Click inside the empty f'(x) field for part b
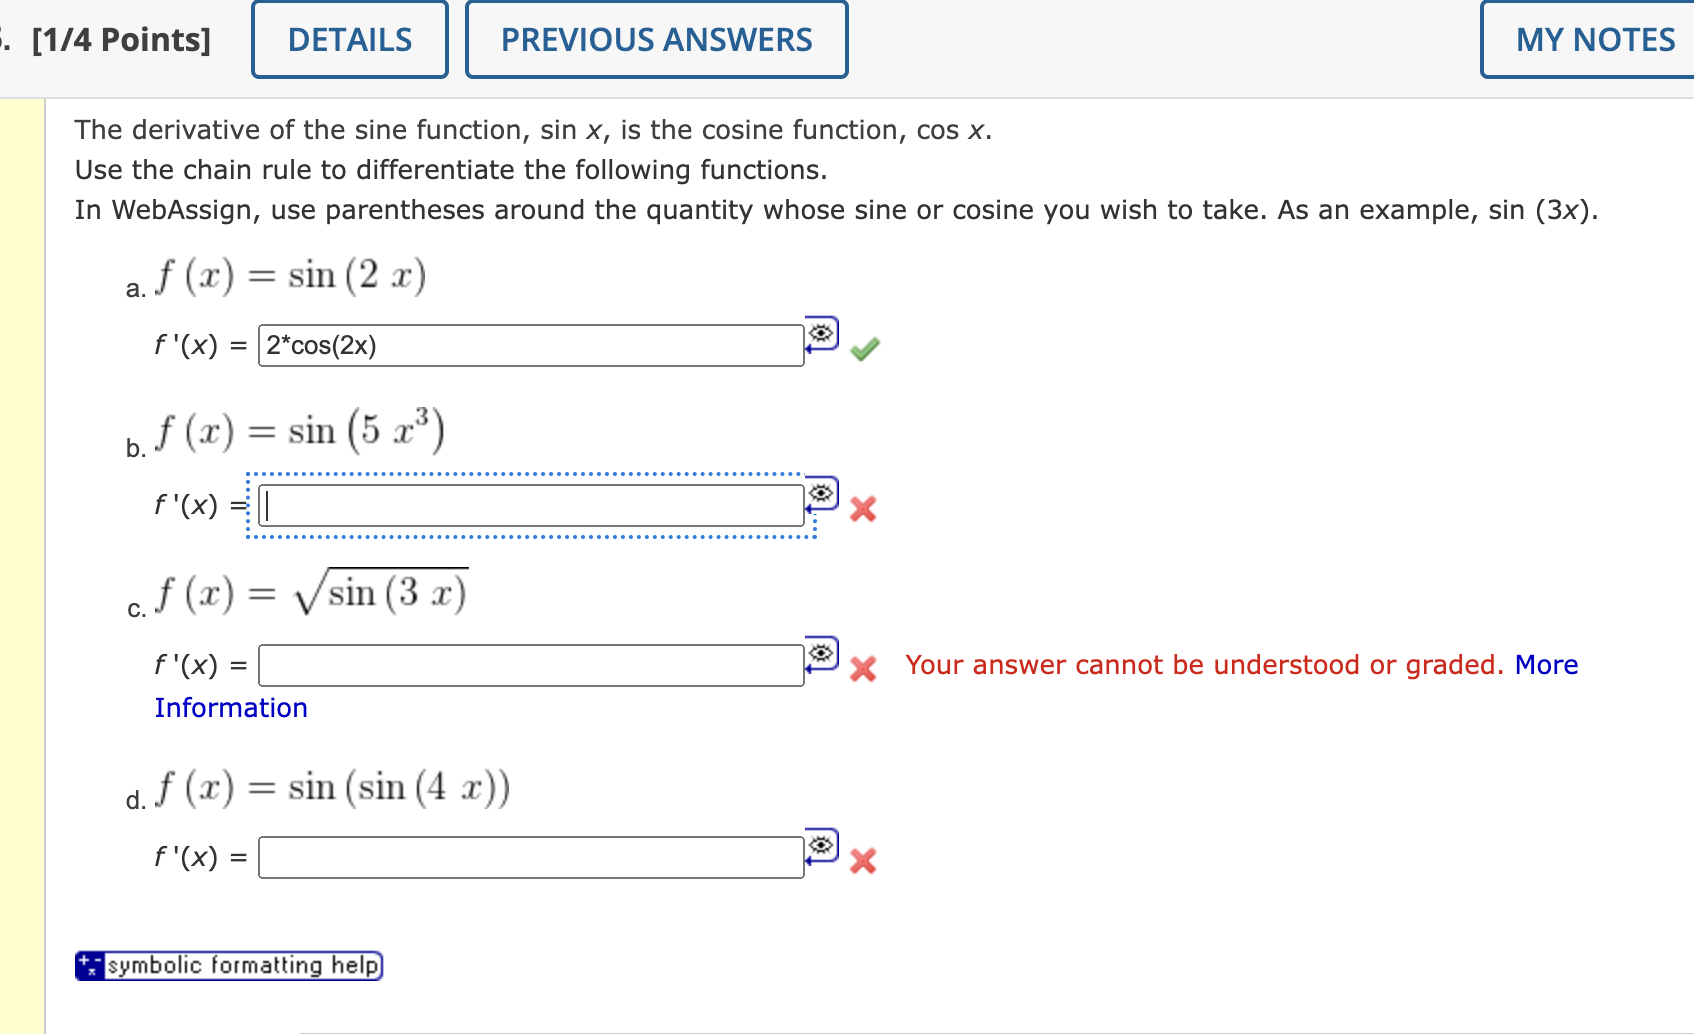 point(530,504)
